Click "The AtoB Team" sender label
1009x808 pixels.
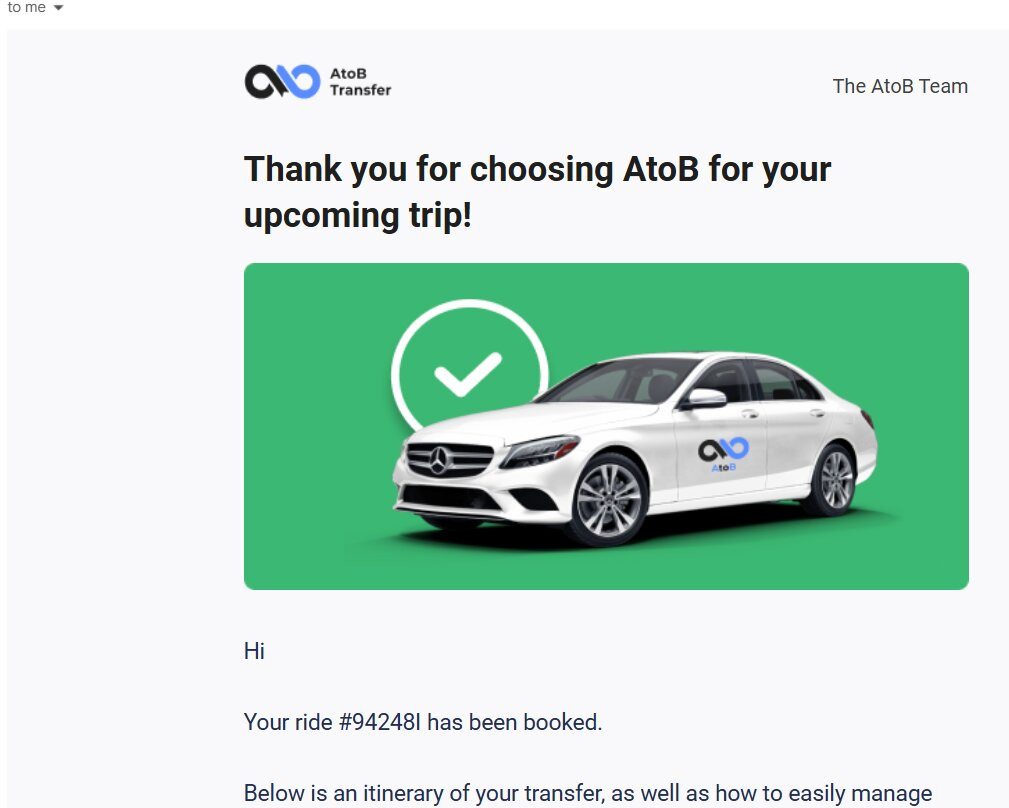[x=899, y=86]
